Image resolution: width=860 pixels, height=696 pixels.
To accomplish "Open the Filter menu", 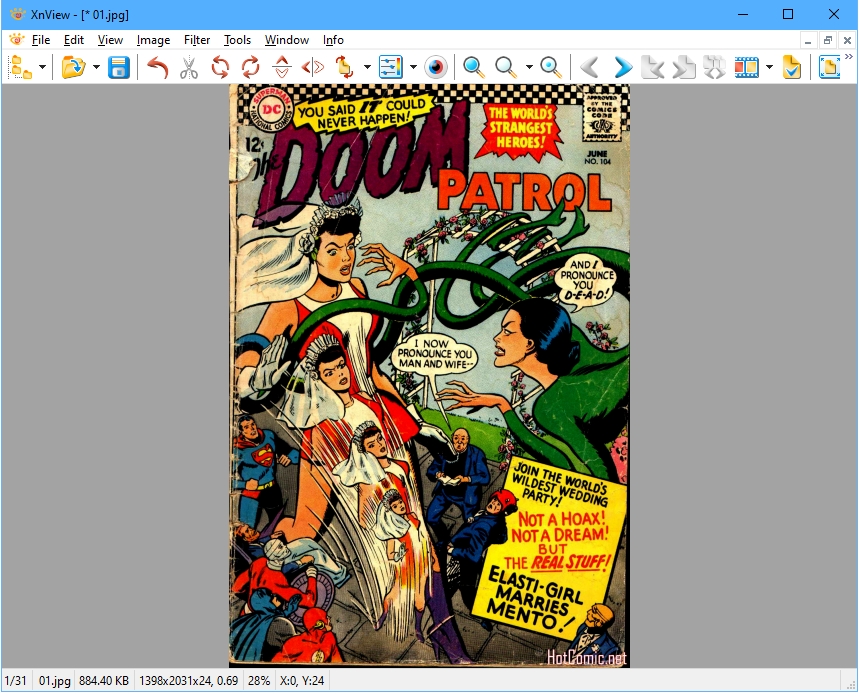I will pos(197,40).
